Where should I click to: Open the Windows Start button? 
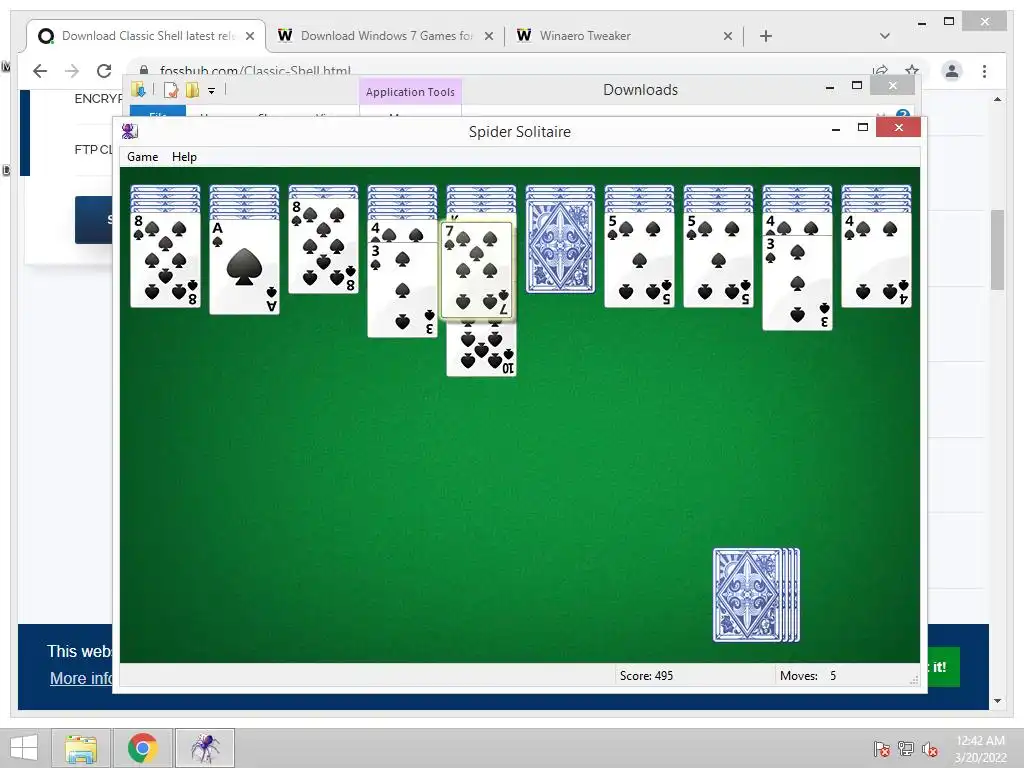coord(24,748)
